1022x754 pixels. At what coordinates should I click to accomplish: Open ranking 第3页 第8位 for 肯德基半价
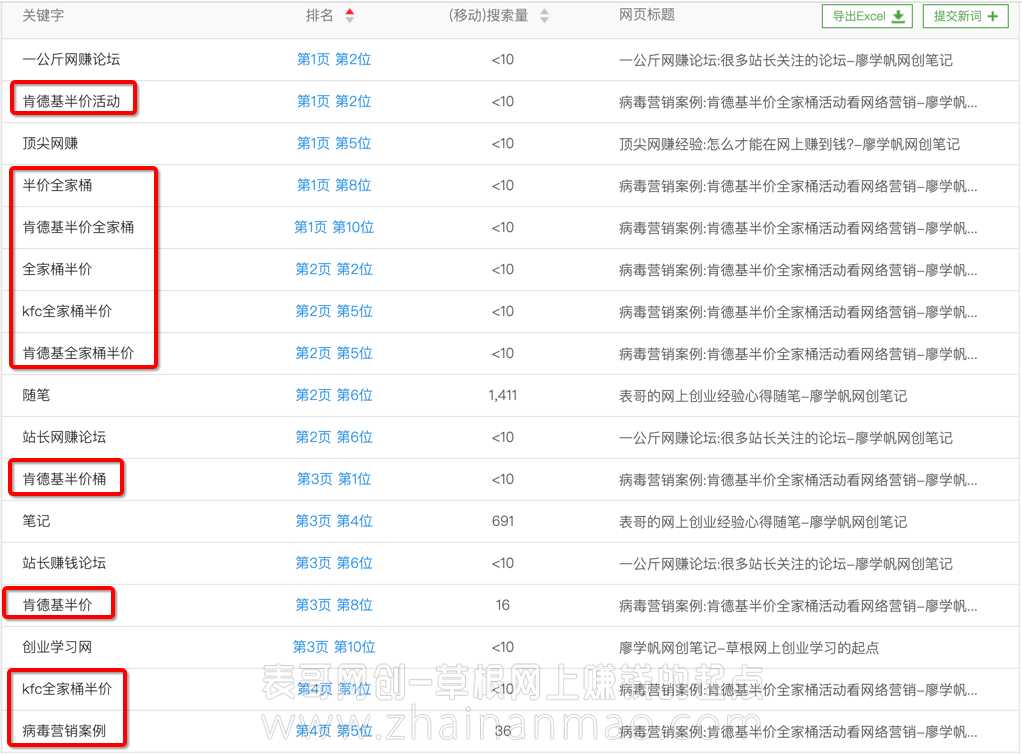334,605
